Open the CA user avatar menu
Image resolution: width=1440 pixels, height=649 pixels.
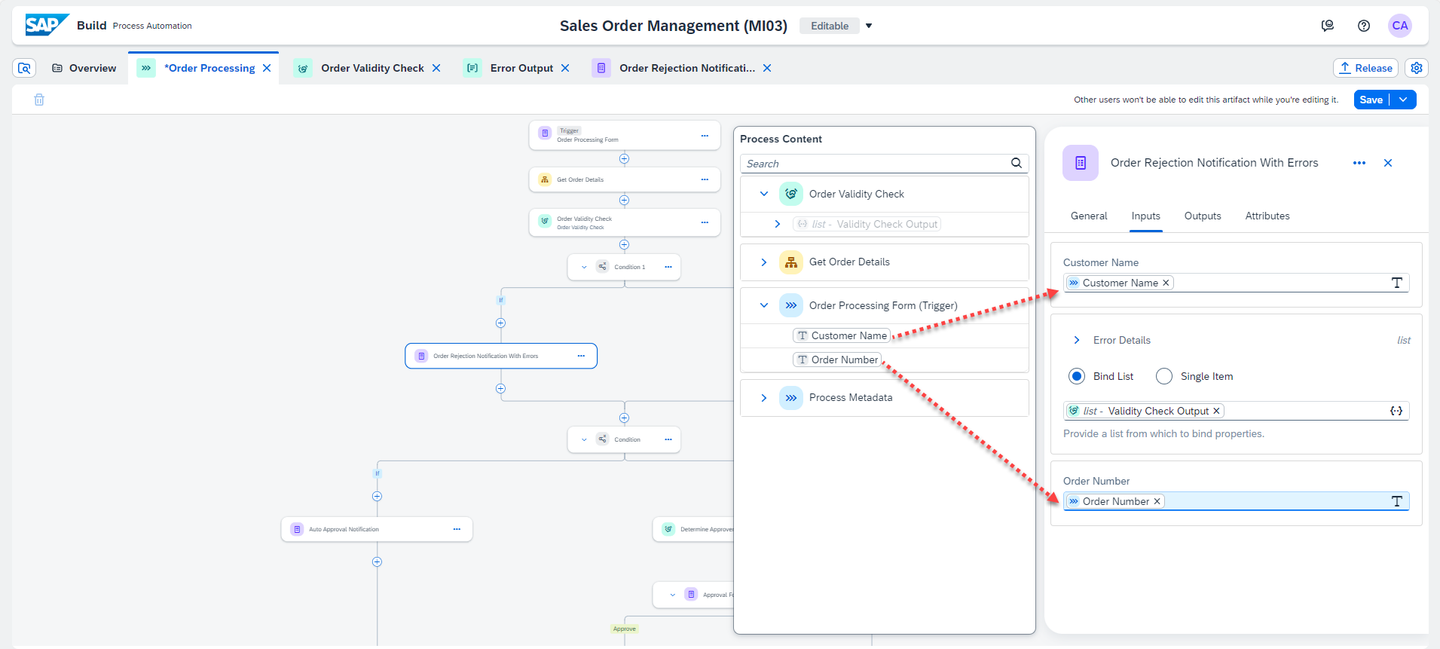pos(1400,26)
